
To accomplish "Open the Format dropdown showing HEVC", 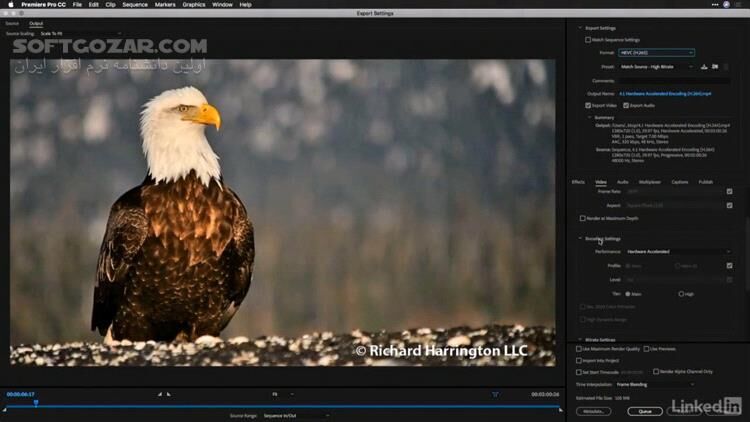I will click(x=656, y=53).
